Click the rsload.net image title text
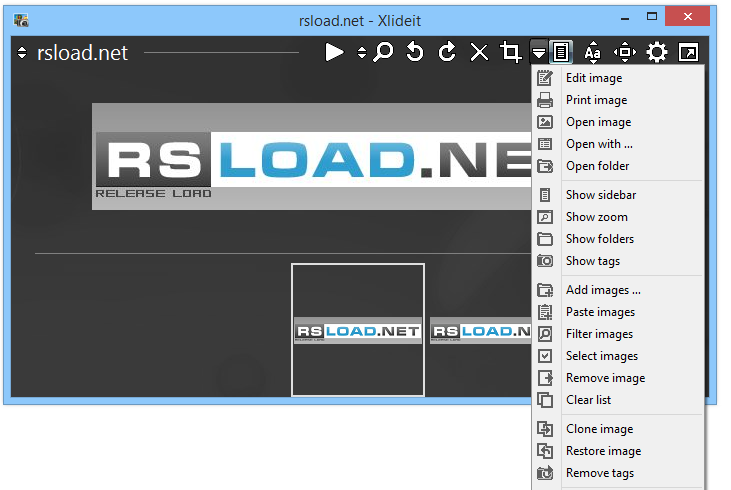The image size is (731, 490). (83, 53)
